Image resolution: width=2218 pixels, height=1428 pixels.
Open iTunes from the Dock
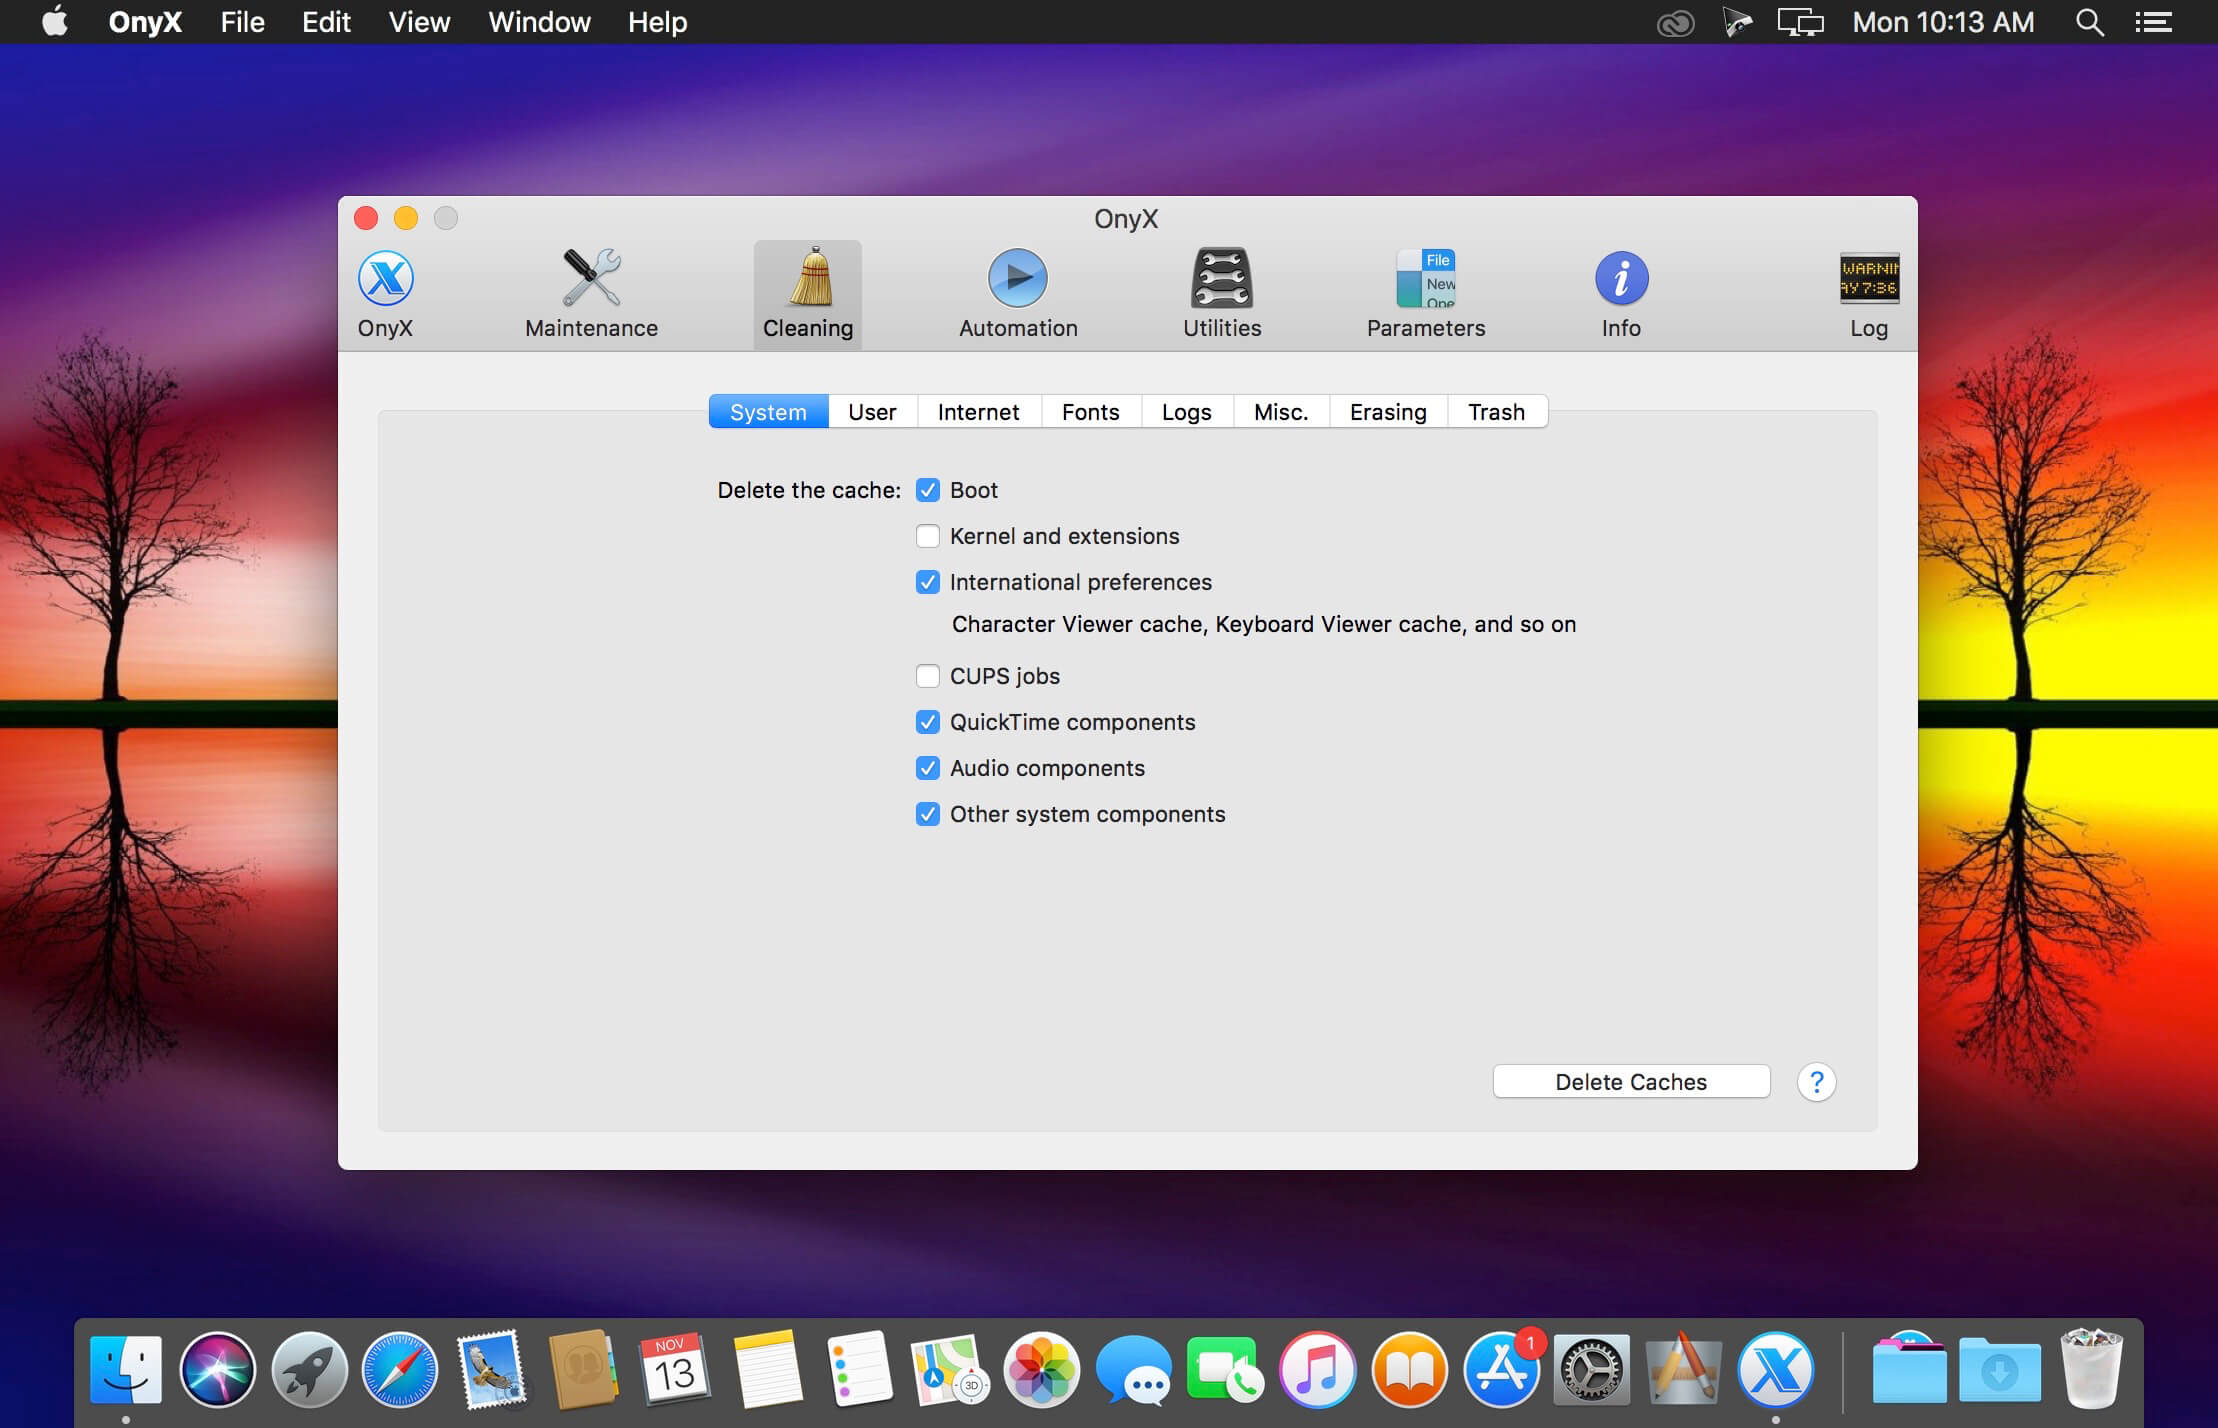point(1317,1369)
